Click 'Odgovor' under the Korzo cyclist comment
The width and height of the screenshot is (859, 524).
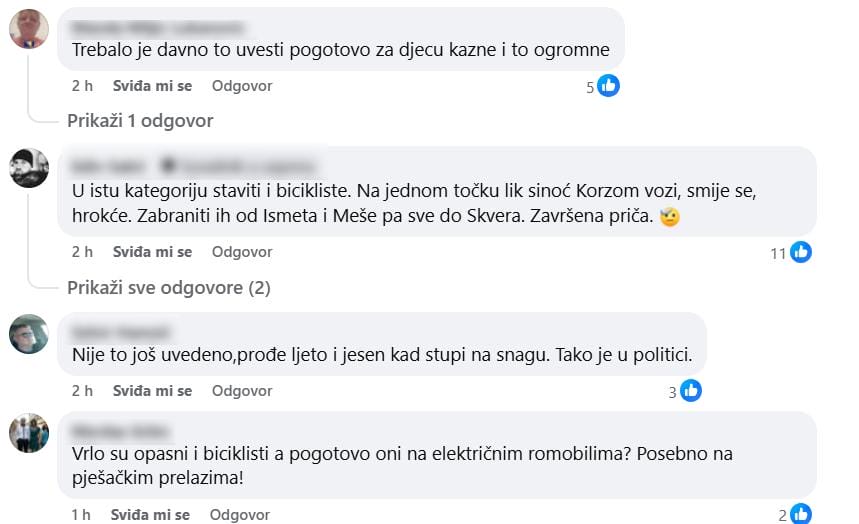tap(242, 252)
